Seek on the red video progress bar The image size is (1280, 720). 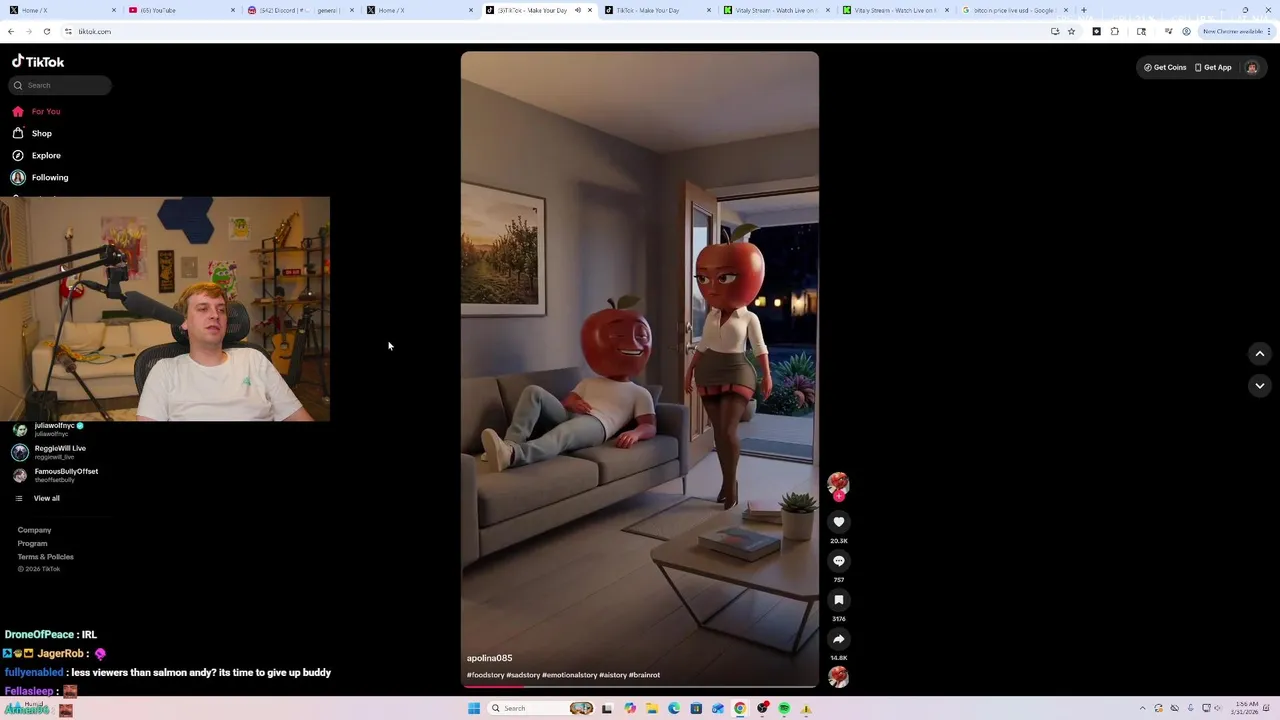point(639,686)
